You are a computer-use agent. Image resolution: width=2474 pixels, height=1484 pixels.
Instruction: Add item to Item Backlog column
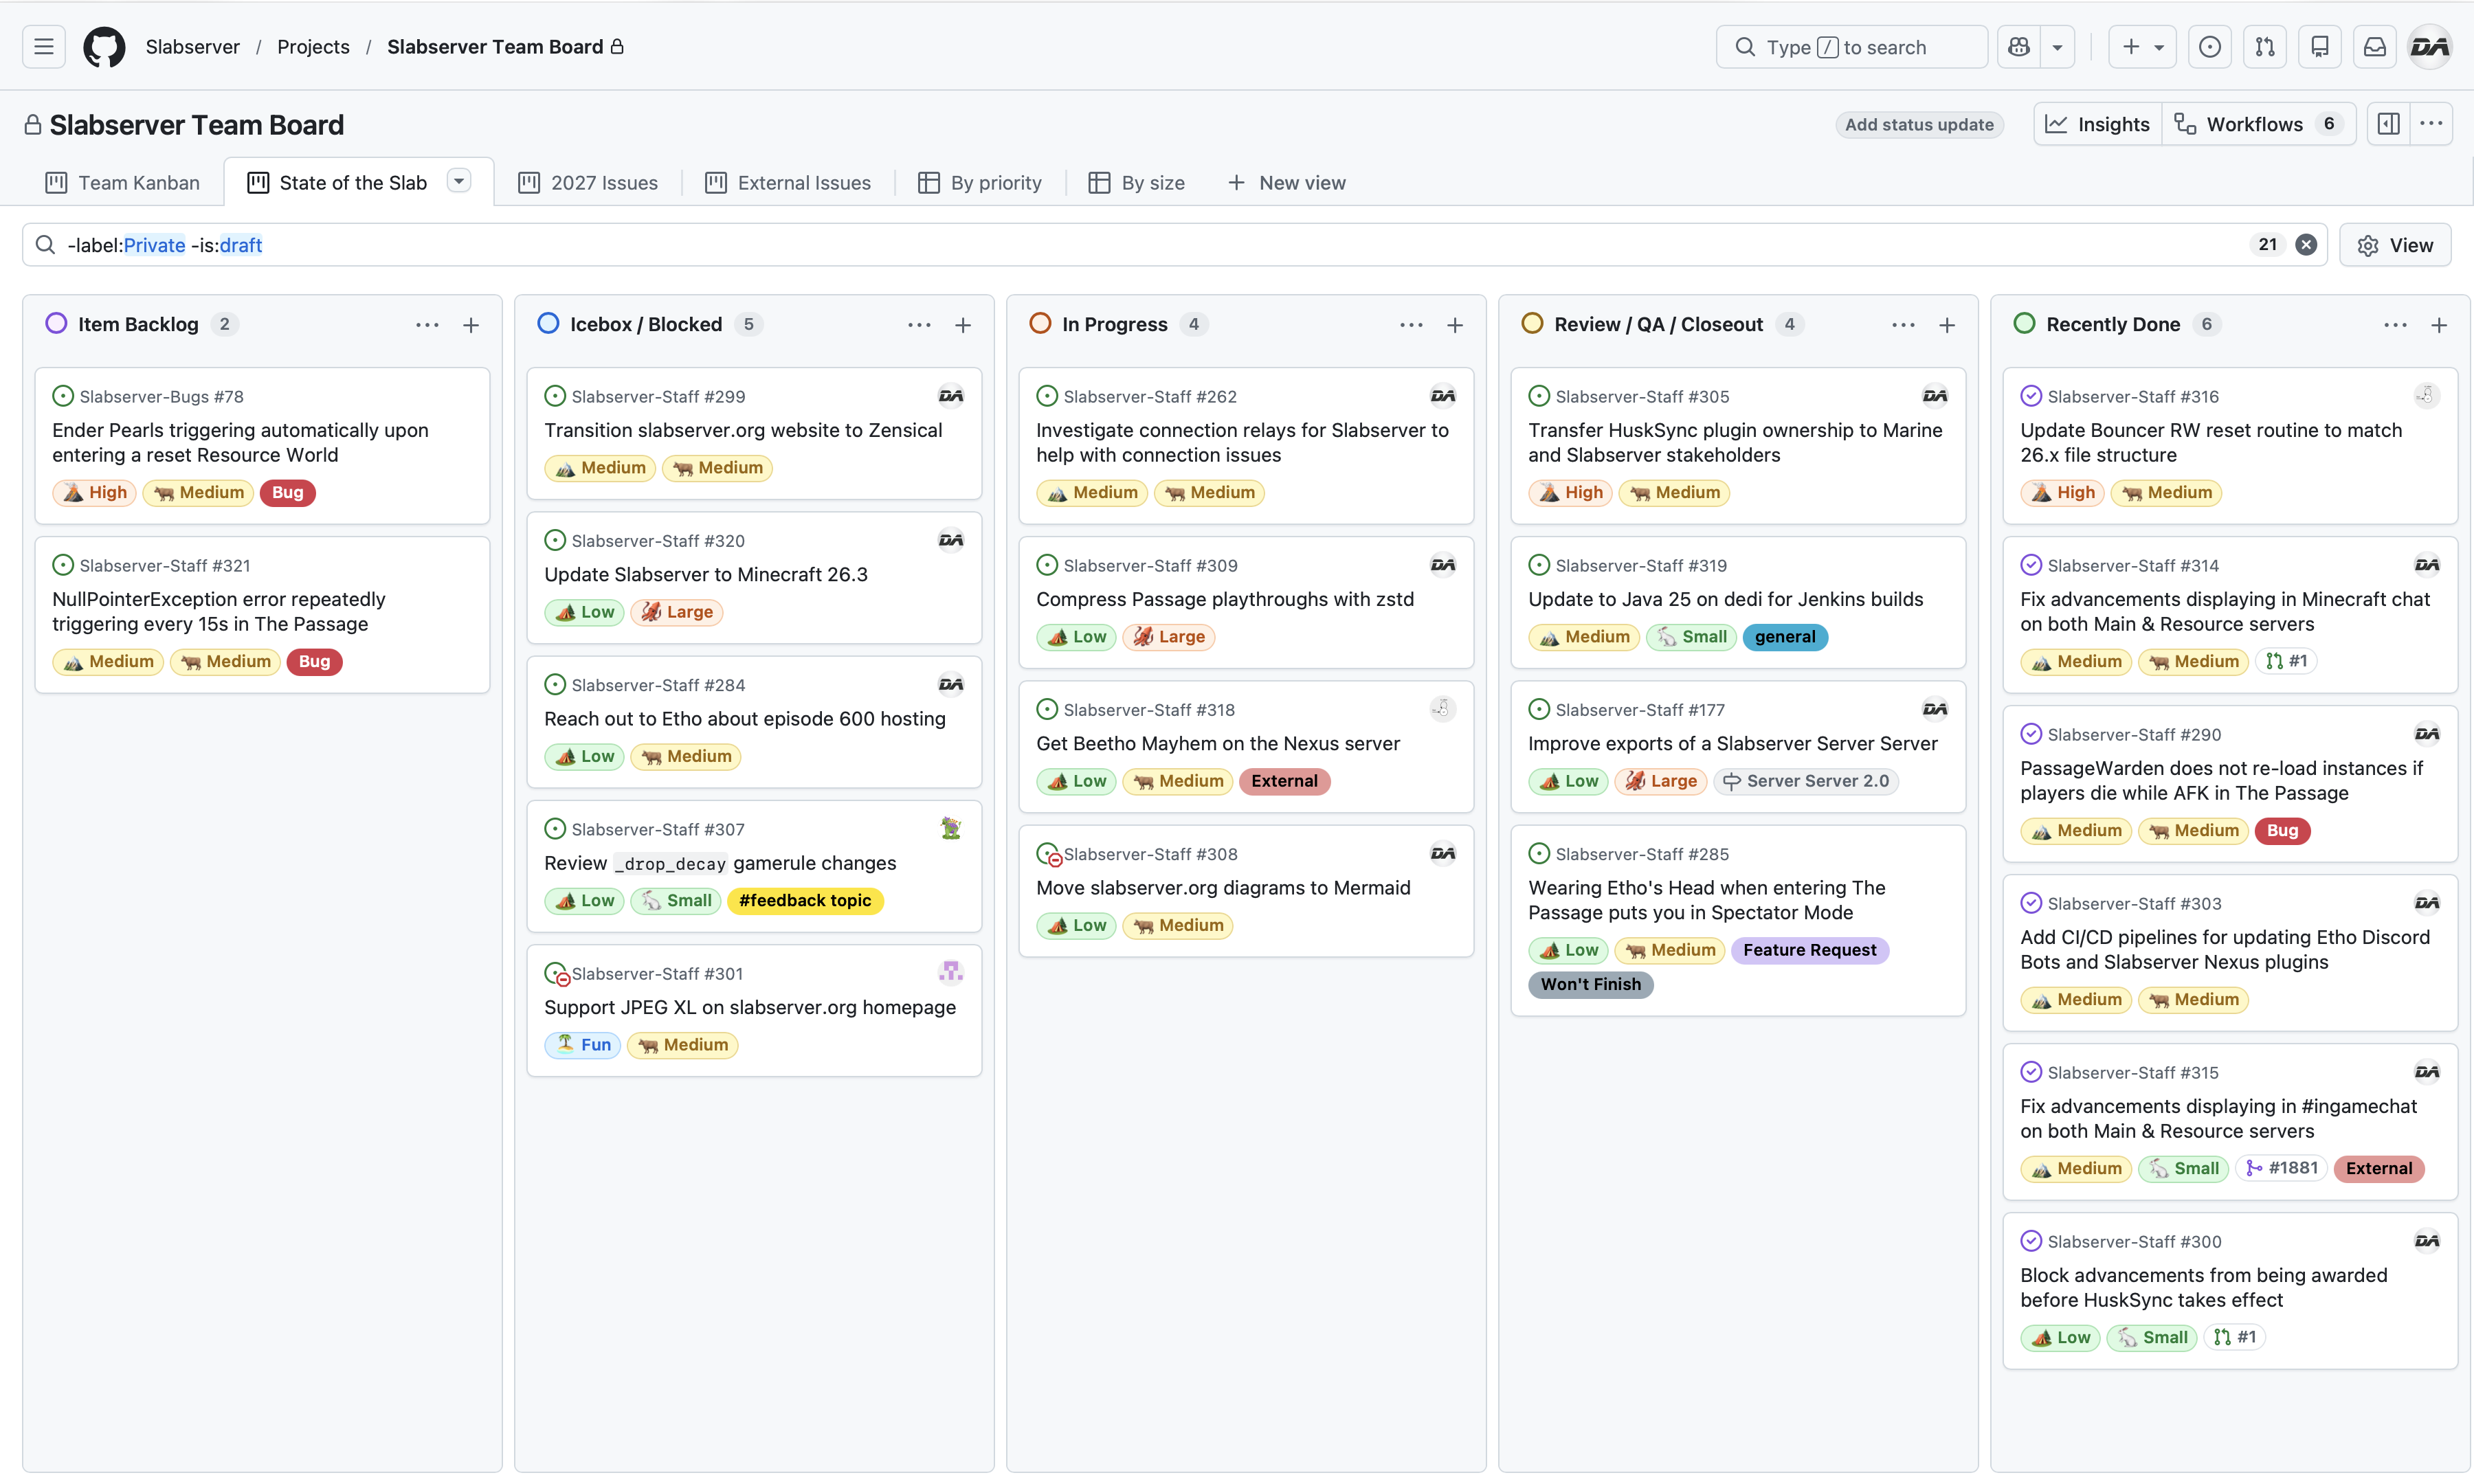pyautogui.click(x=471, y=325)
